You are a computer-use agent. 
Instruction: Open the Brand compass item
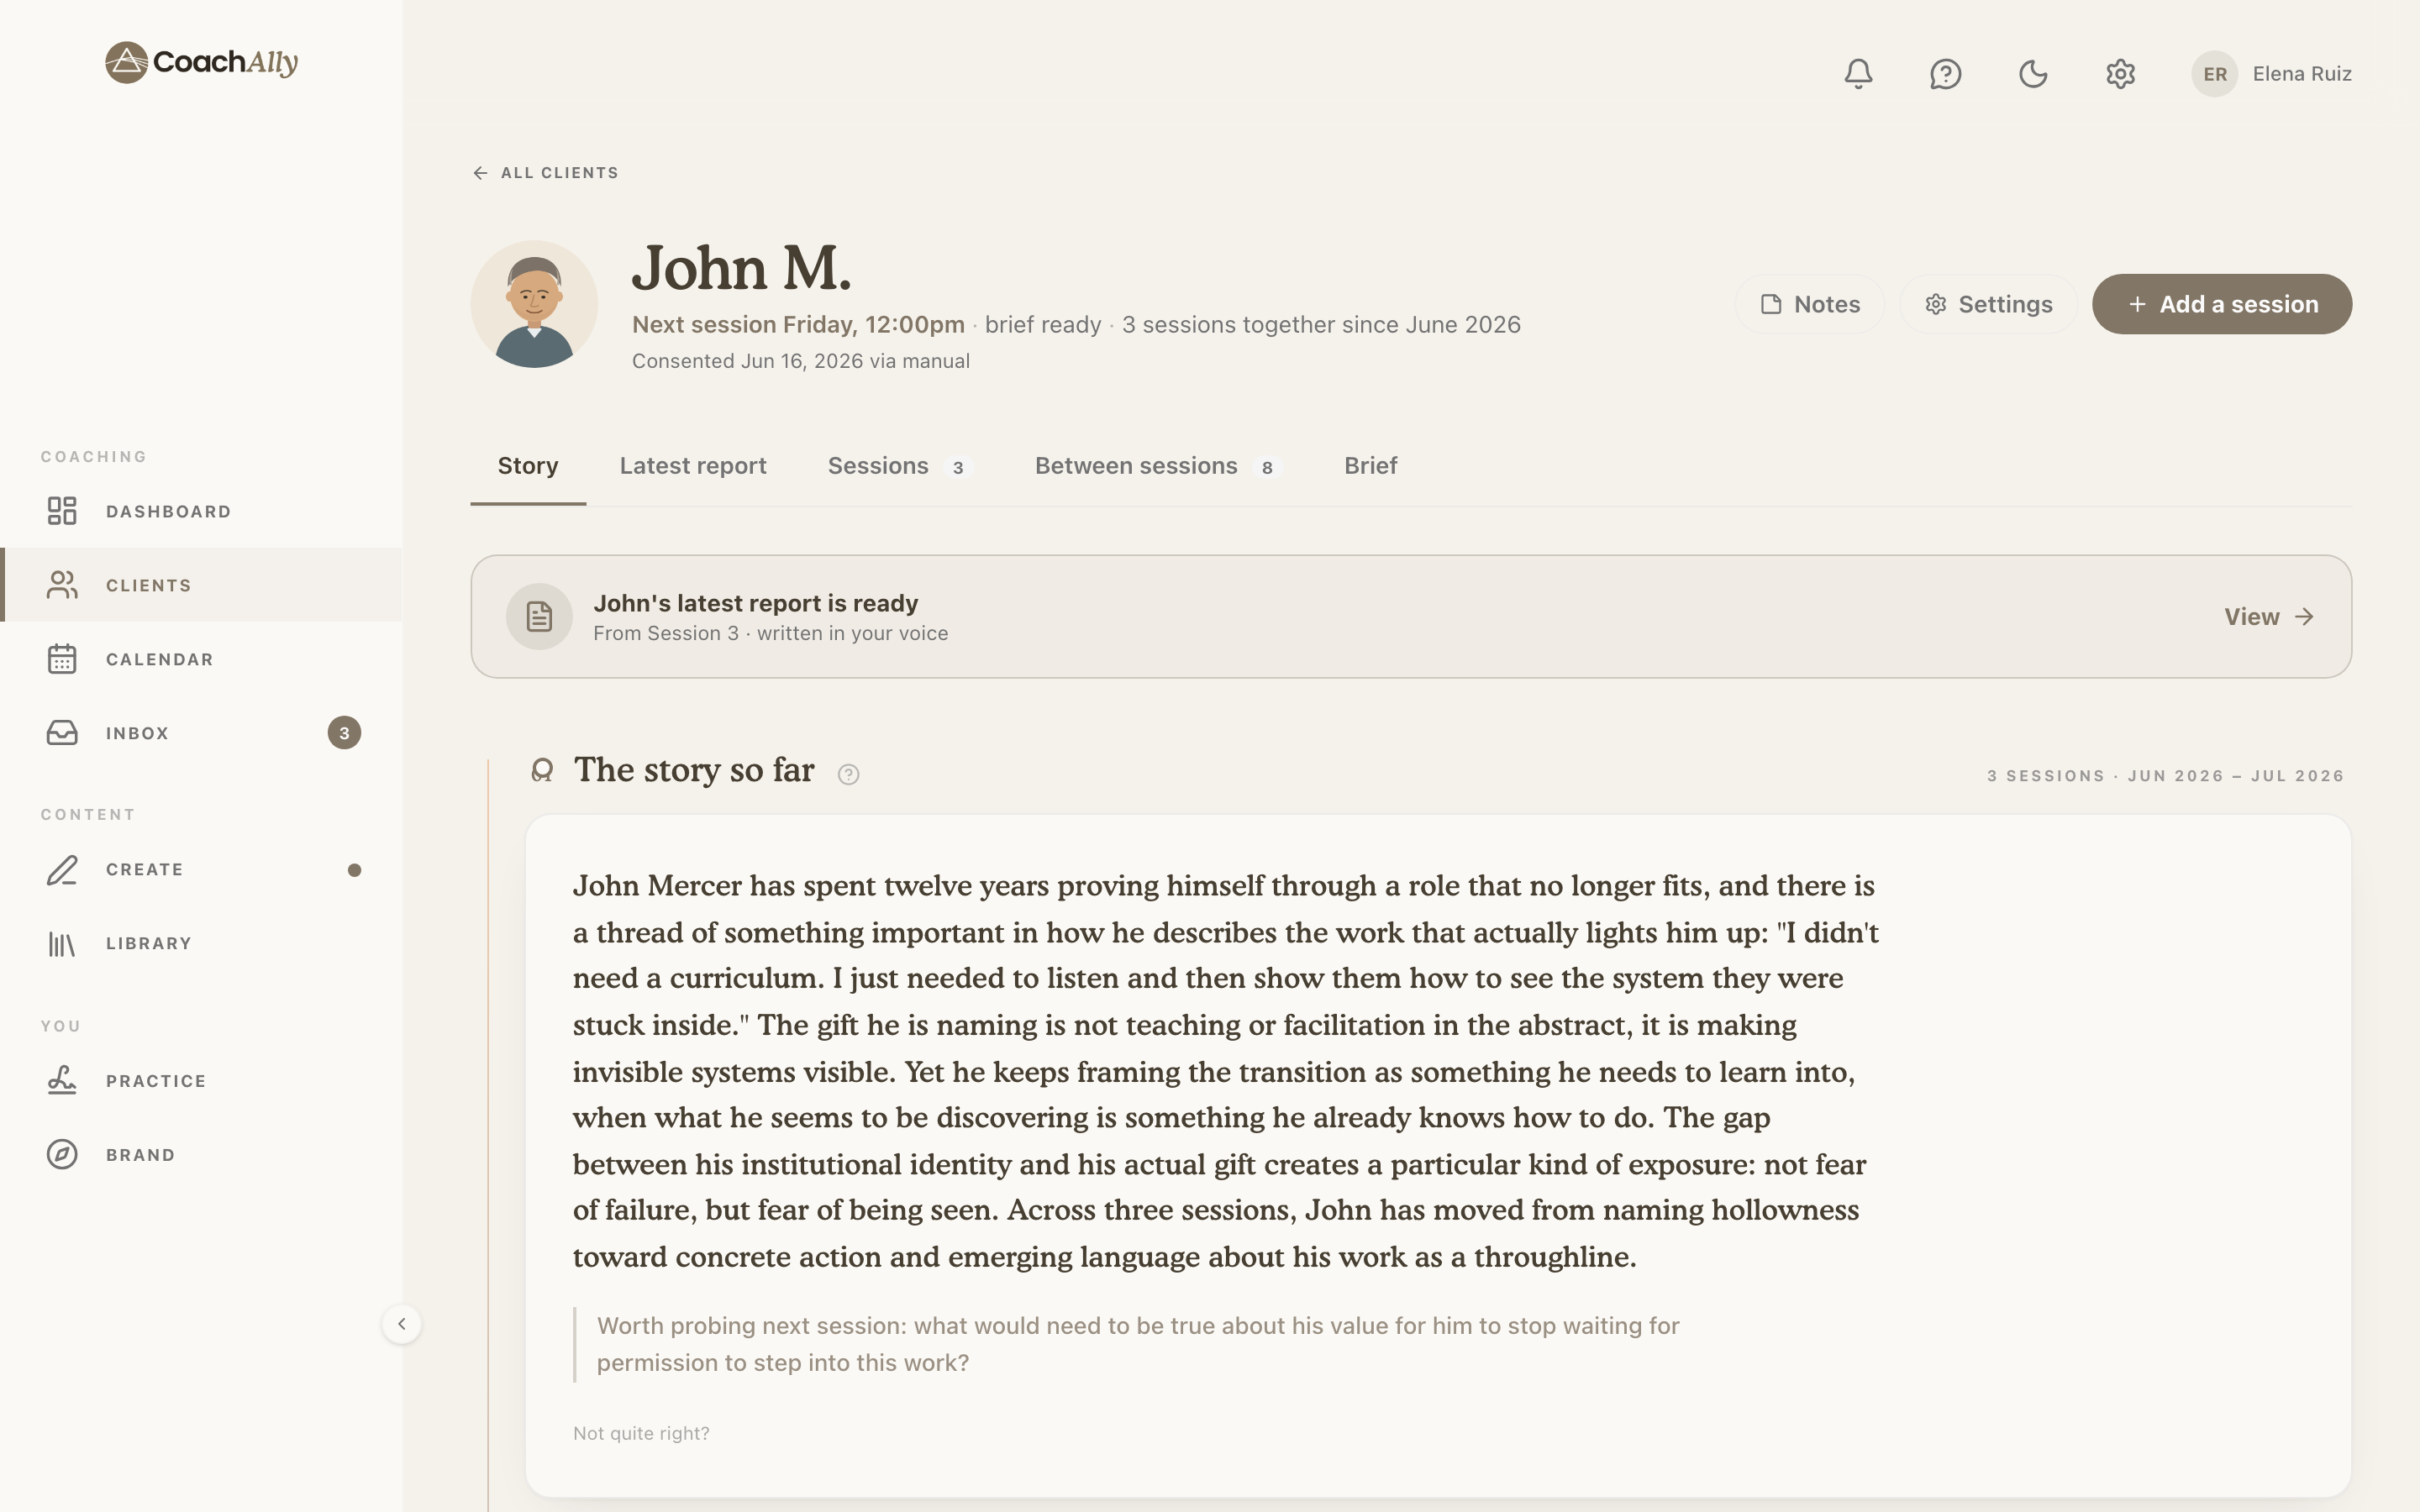pos(201,1155)
